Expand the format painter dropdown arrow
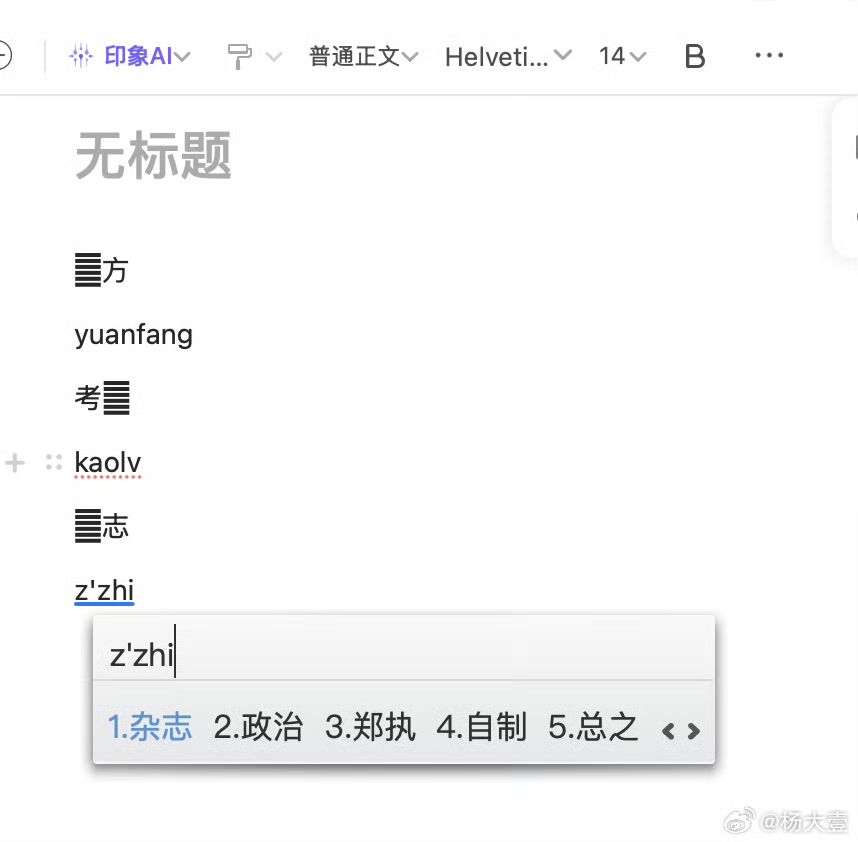 (274, 56)
